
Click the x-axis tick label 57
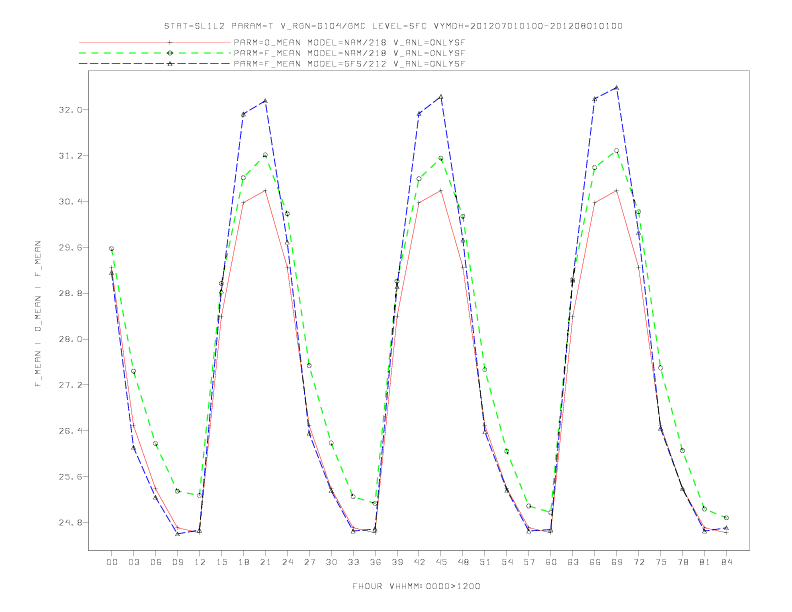coord(529,562)
